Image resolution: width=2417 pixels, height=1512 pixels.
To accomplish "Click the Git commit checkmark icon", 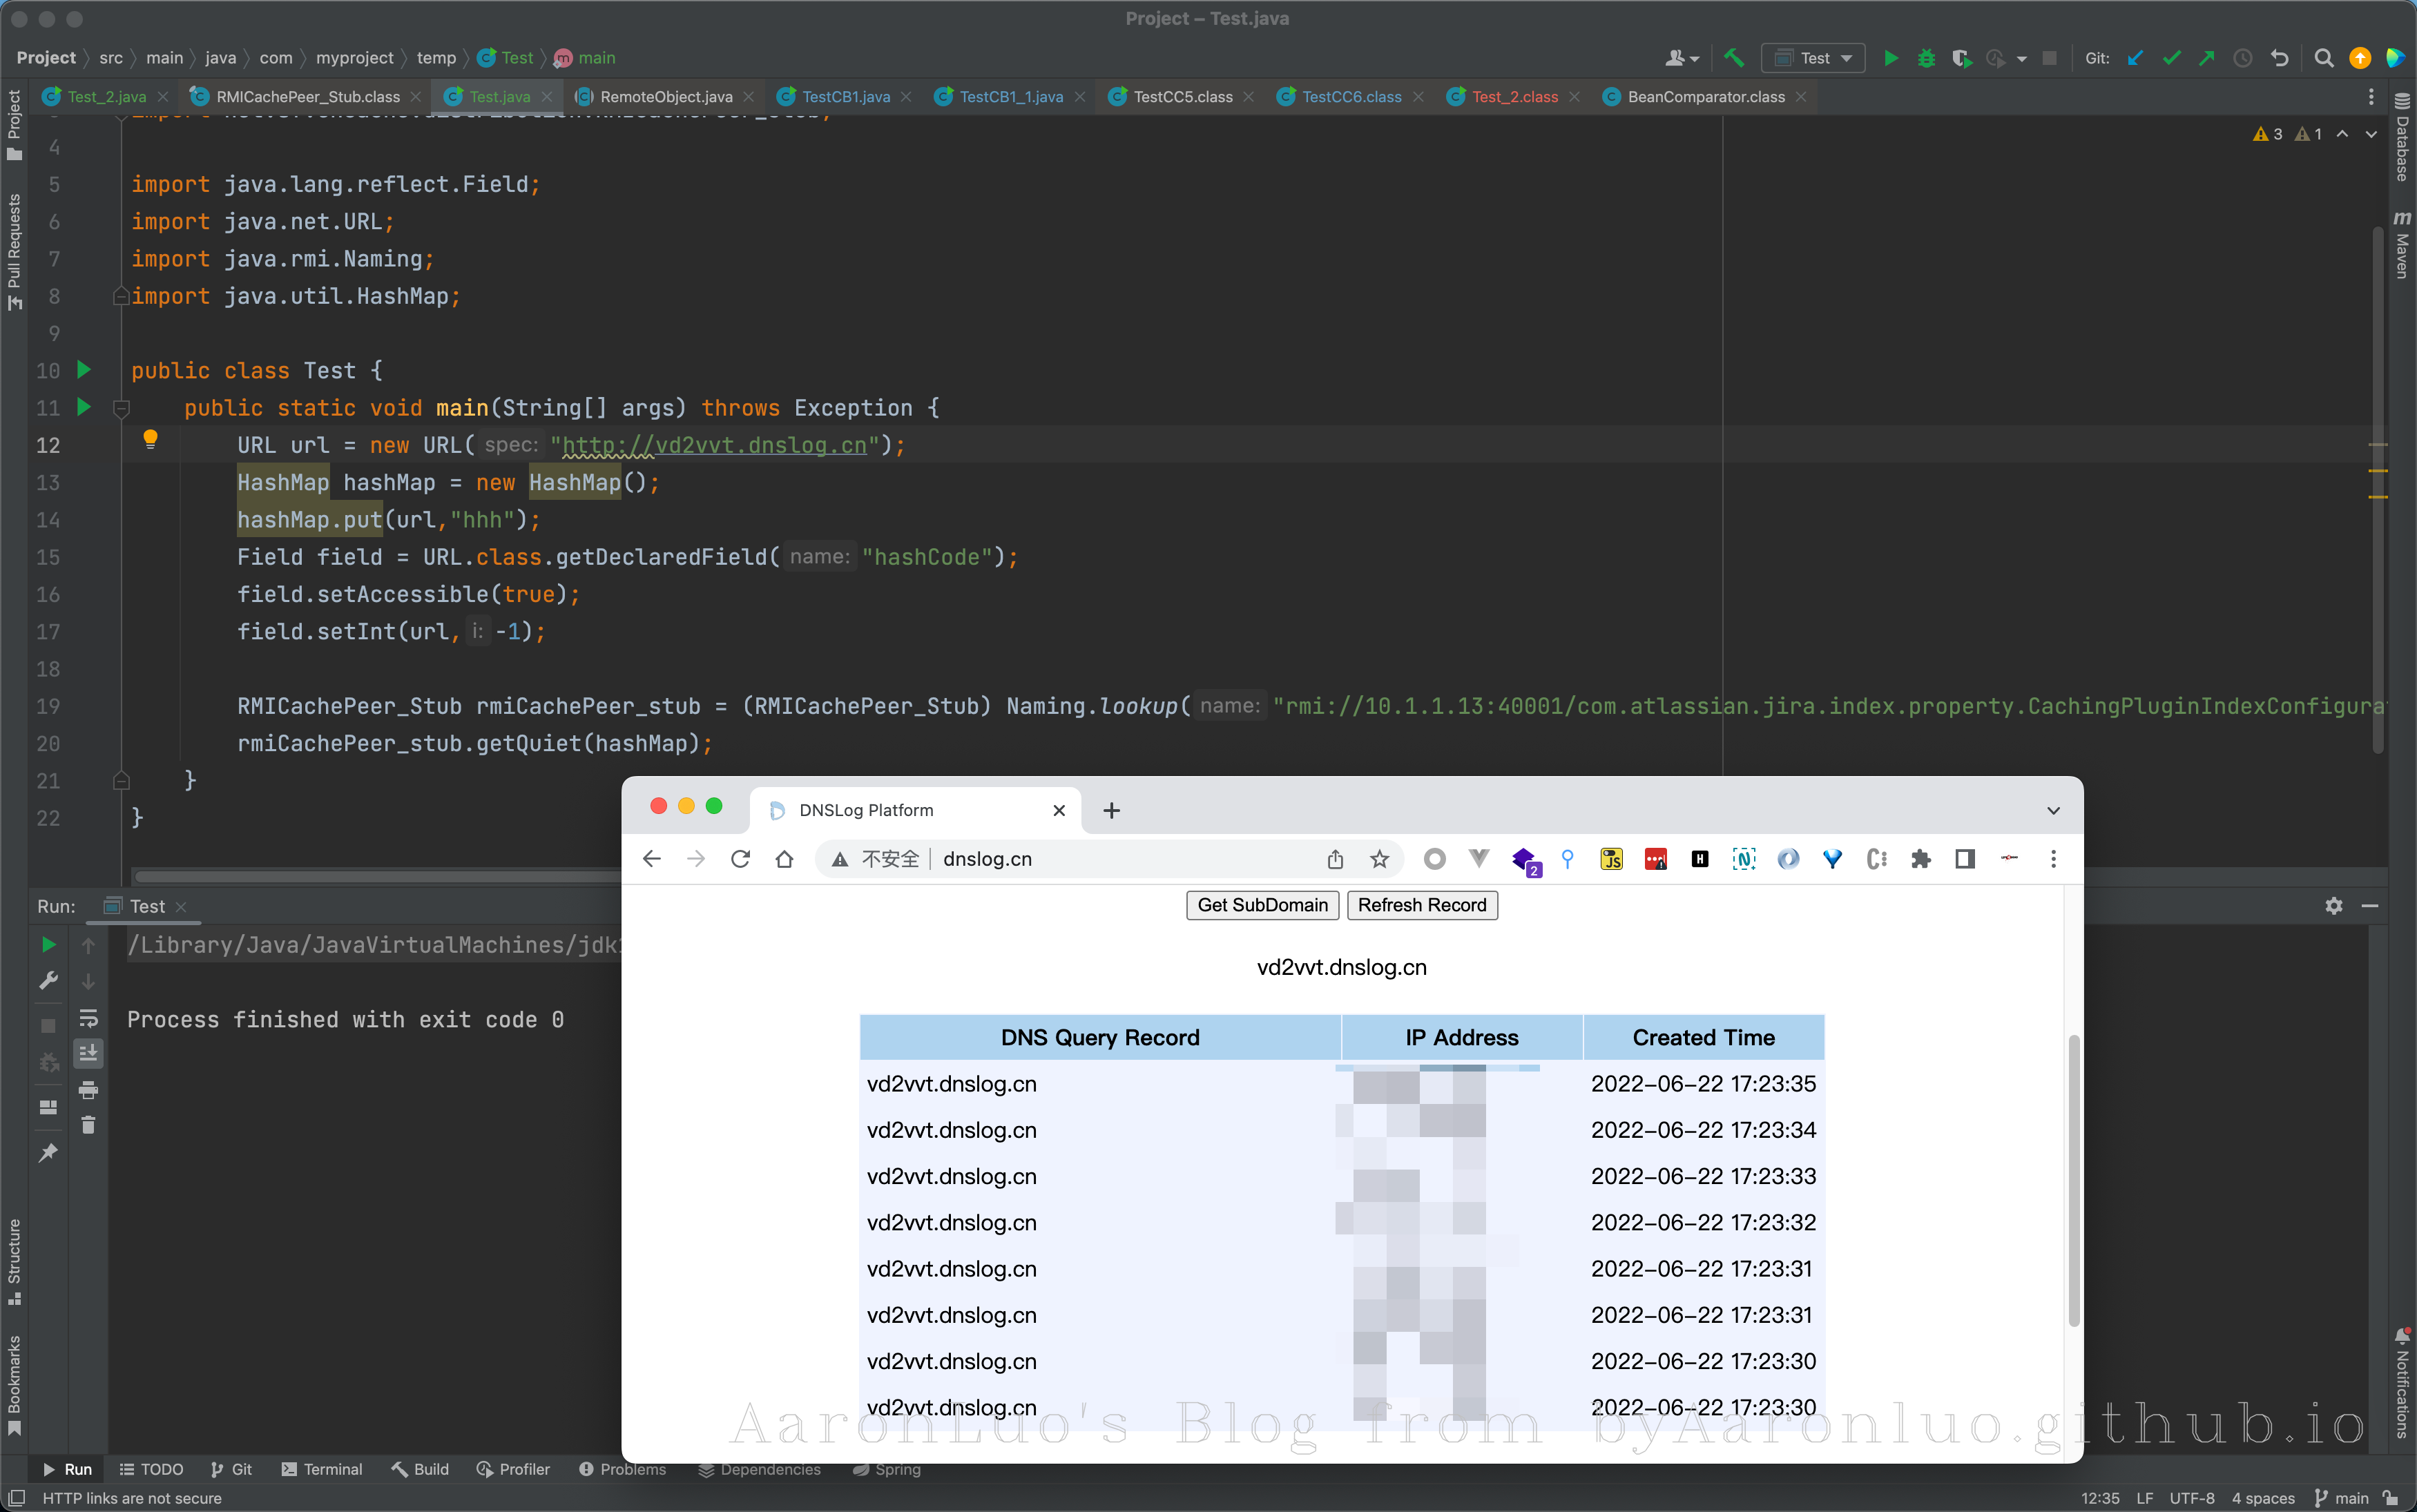I will (x=2171, y=58).
